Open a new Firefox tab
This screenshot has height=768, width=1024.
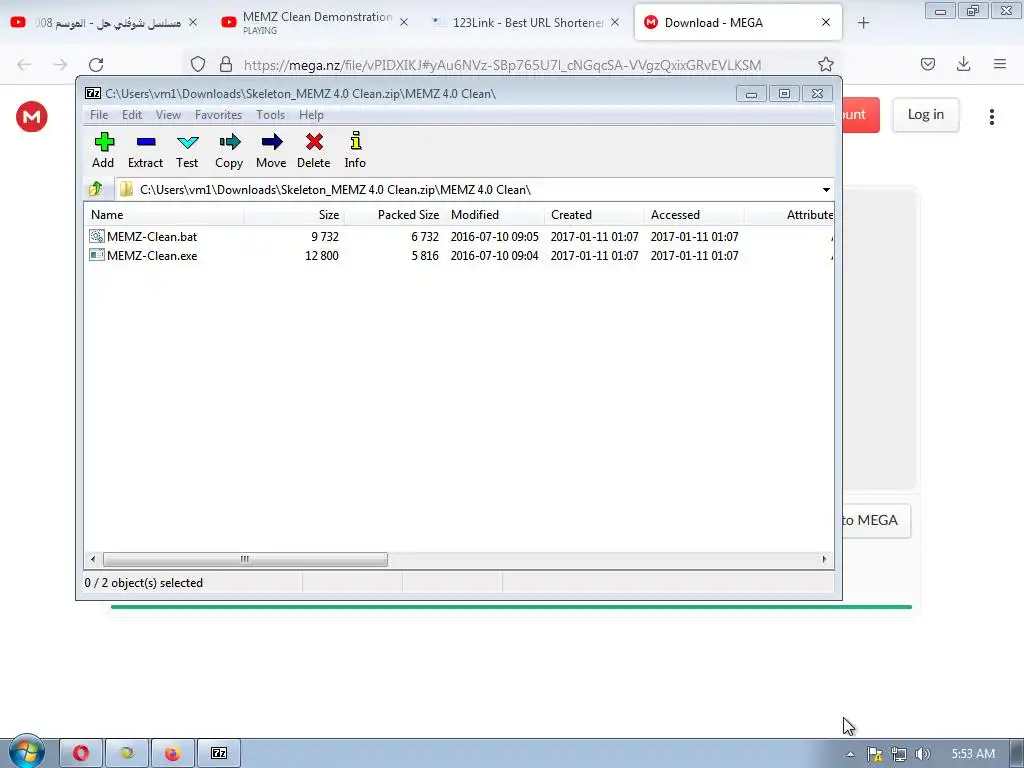click(863, 23)
